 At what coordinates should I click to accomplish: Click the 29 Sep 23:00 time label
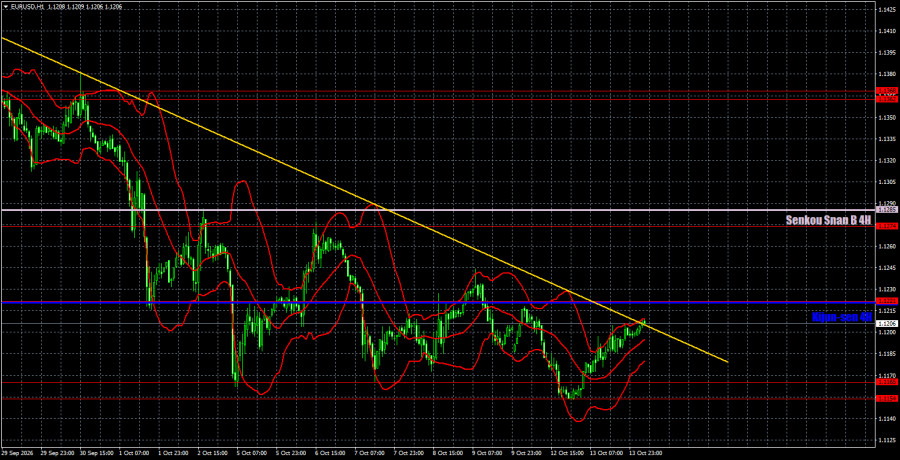tap(56, 453)
